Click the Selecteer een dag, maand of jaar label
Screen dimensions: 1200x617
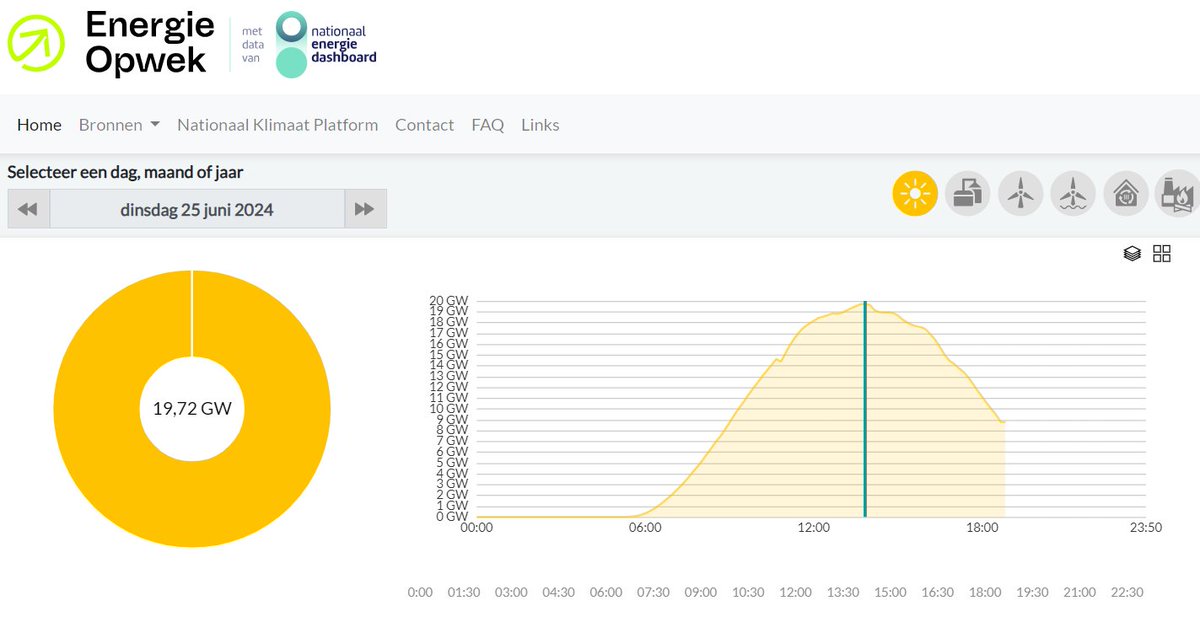pos(125,172)
